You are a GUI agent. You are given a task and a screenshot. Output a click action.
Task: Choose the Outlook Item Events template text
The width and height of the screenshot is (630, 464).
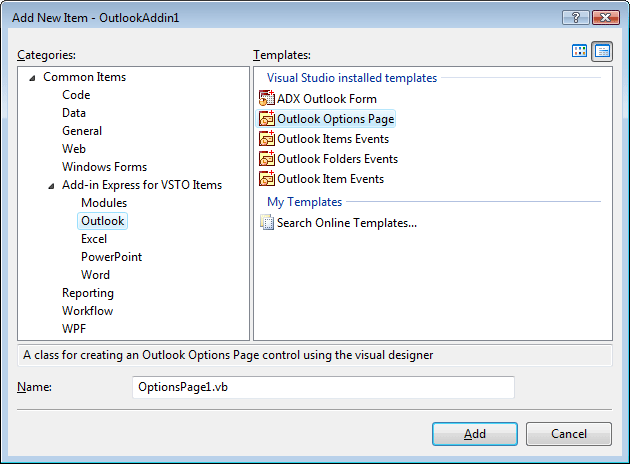point(330,179)
